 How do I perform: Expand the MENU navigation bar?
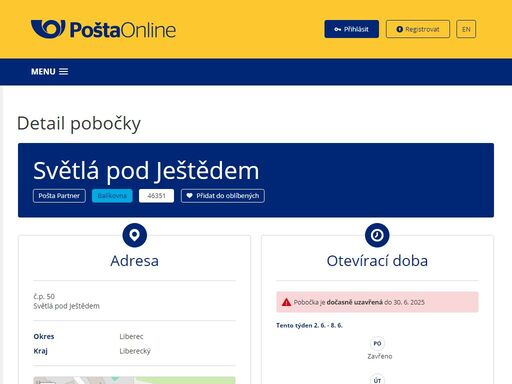point(256,72)
